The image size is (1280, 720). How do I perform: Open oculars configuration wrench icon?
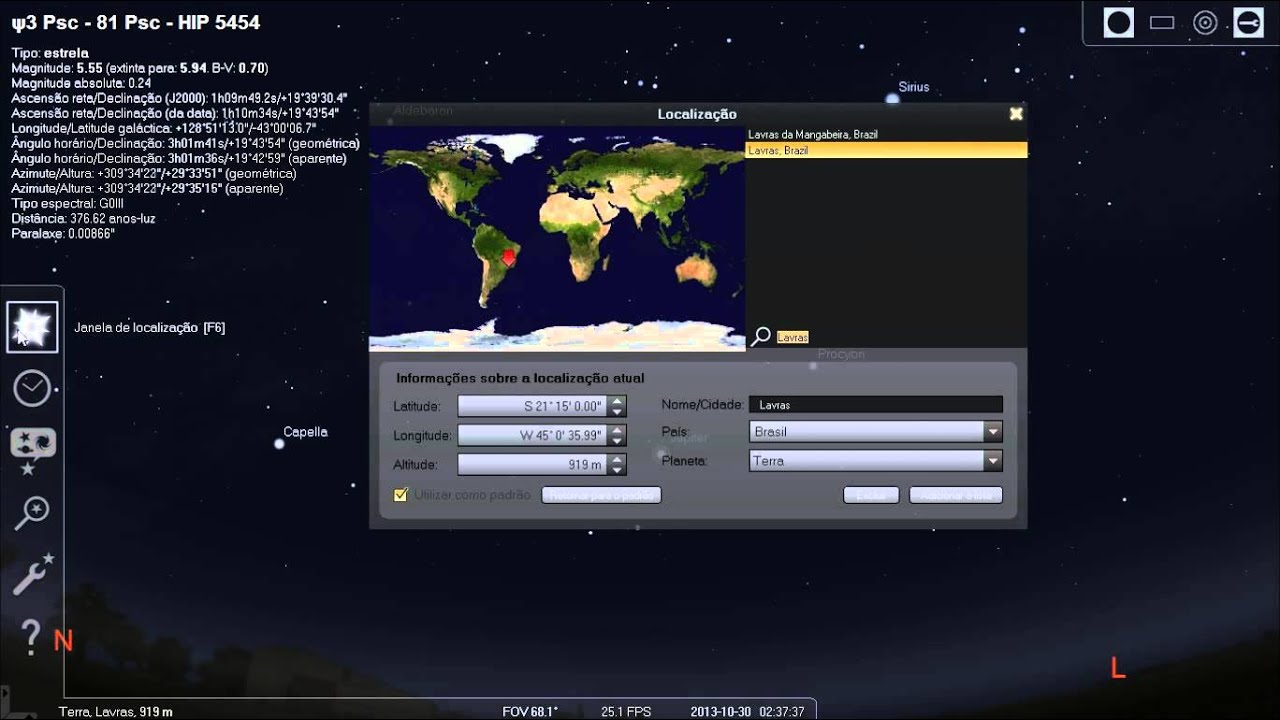(1248, 23)
